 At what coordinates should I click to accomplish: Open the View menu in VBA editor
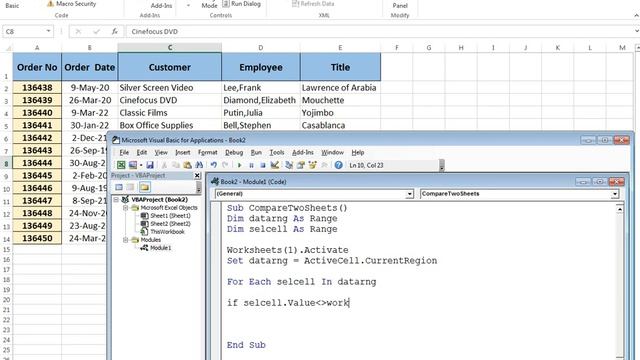(161, 152)
